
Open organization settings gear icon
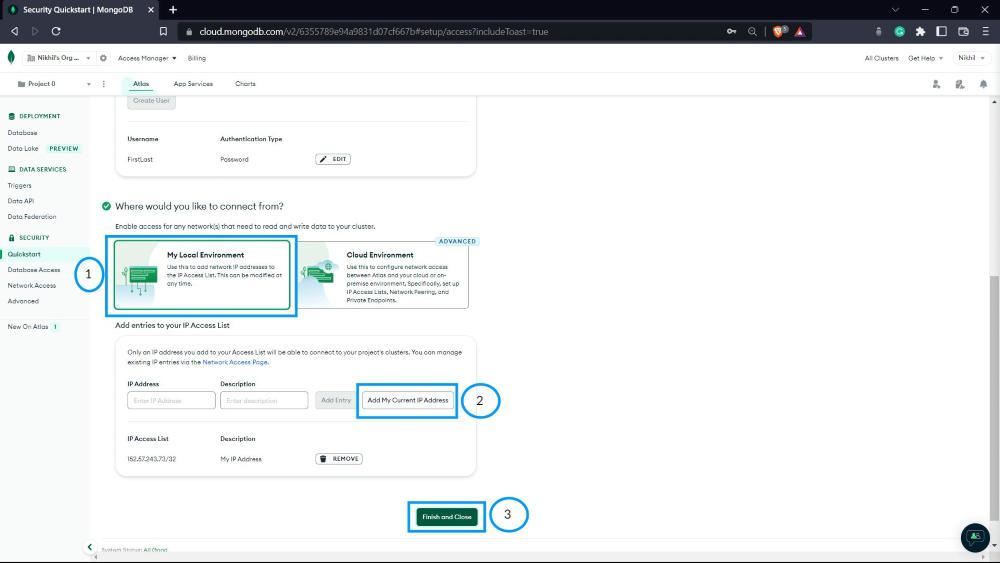pyautogui.click(x=103, y=58)
